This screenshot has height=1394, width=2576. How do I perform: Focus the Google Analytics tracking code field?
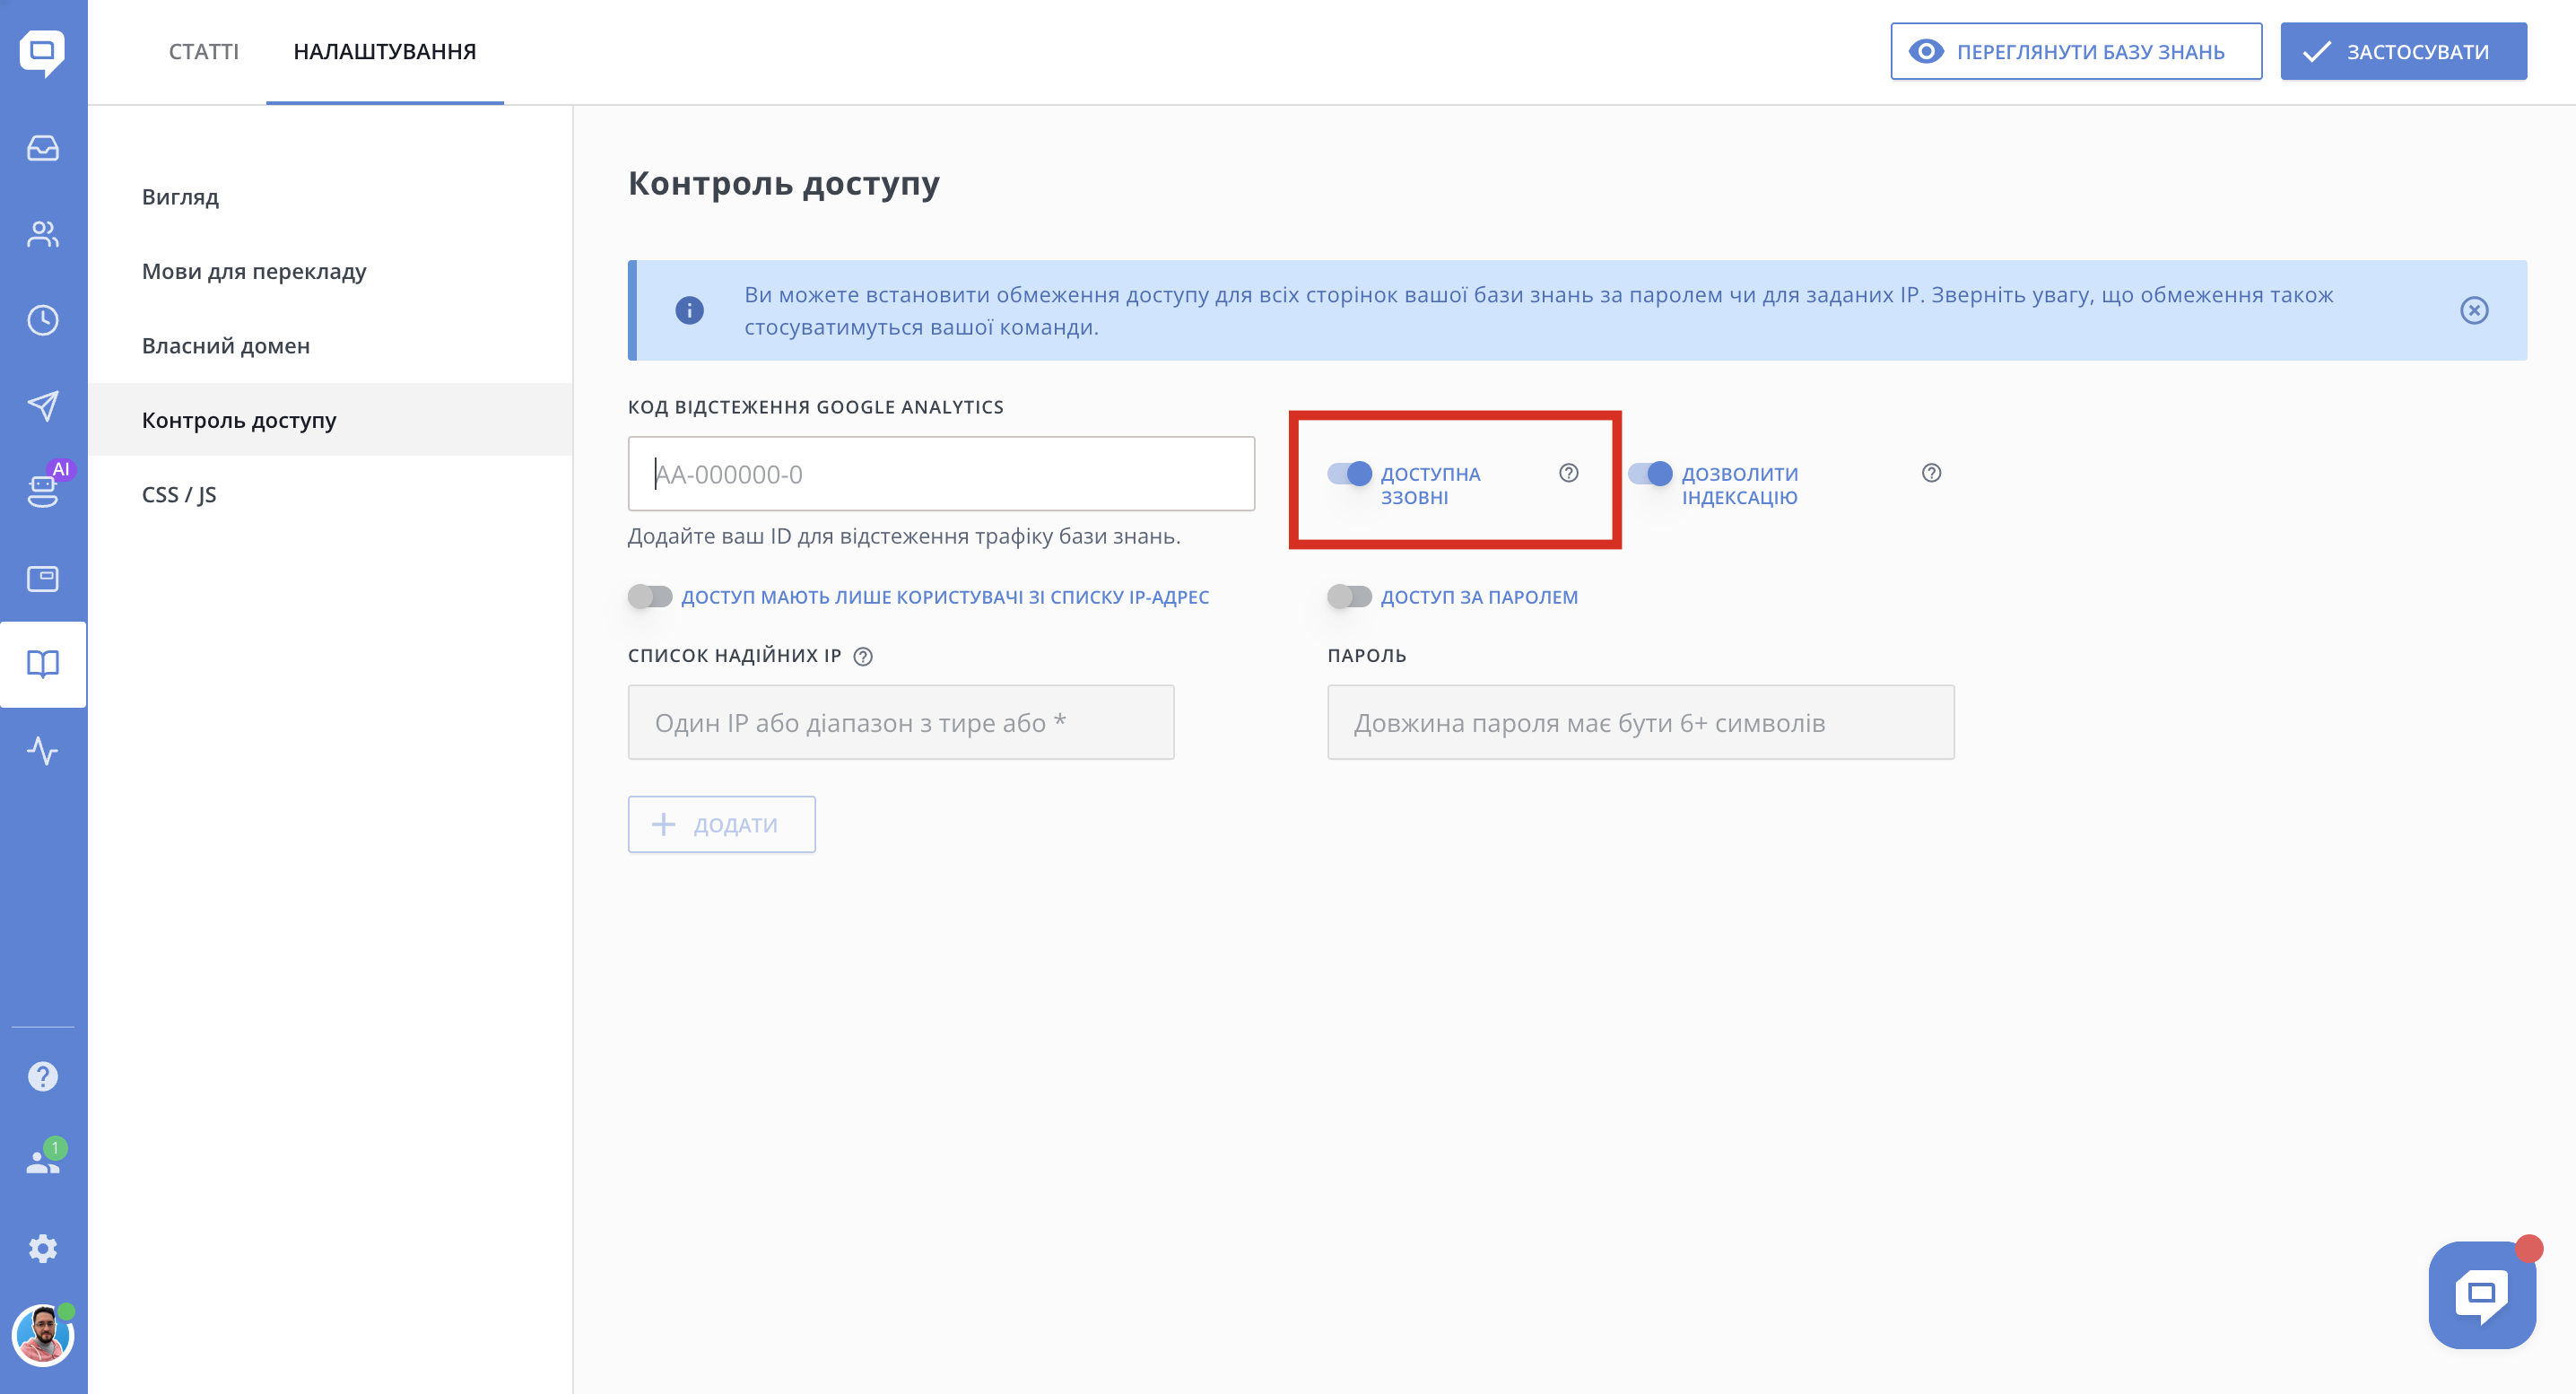point(940,474)
